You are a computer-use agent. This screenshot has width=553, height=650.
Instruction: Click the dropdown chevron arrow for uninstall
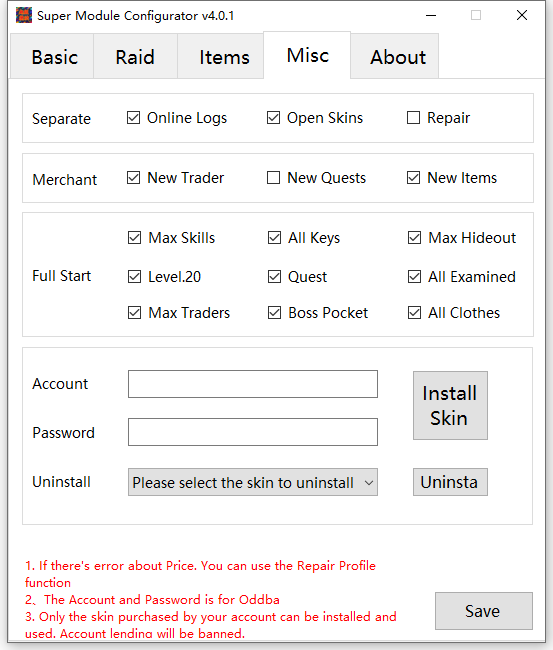pyautogui.click(x=369, y=483)
